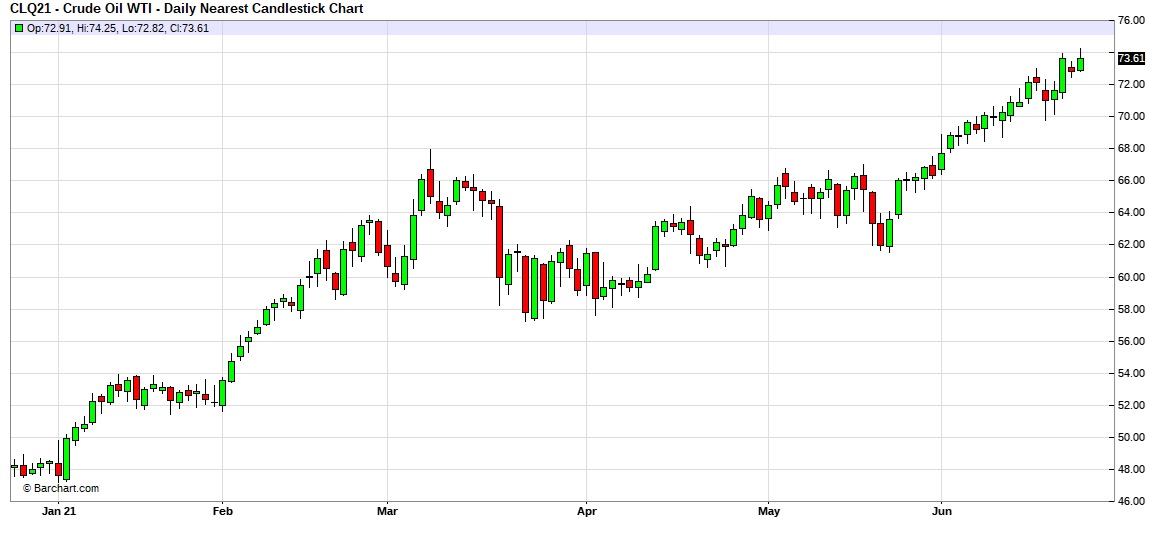
Task: Click the 60.00 price axis label
Action: [1132, 277]
